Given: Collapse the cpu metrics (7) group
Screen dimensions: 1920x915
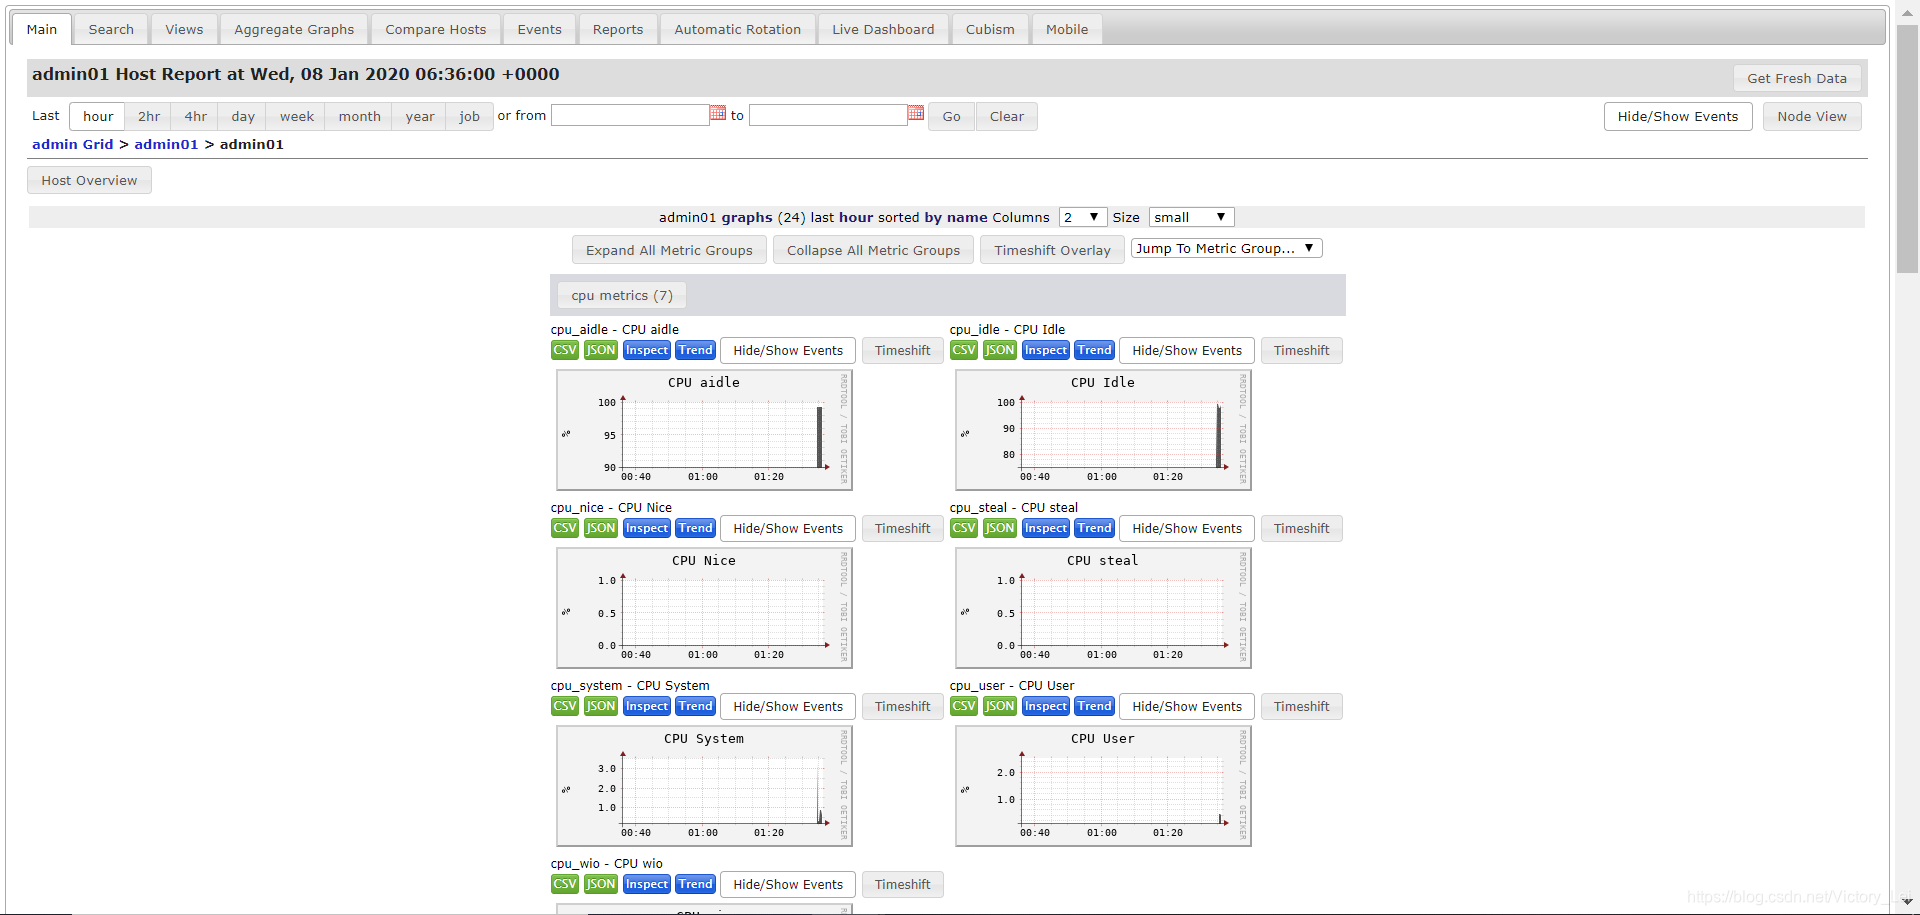Looking at the screenshot, I should (622, 295).
